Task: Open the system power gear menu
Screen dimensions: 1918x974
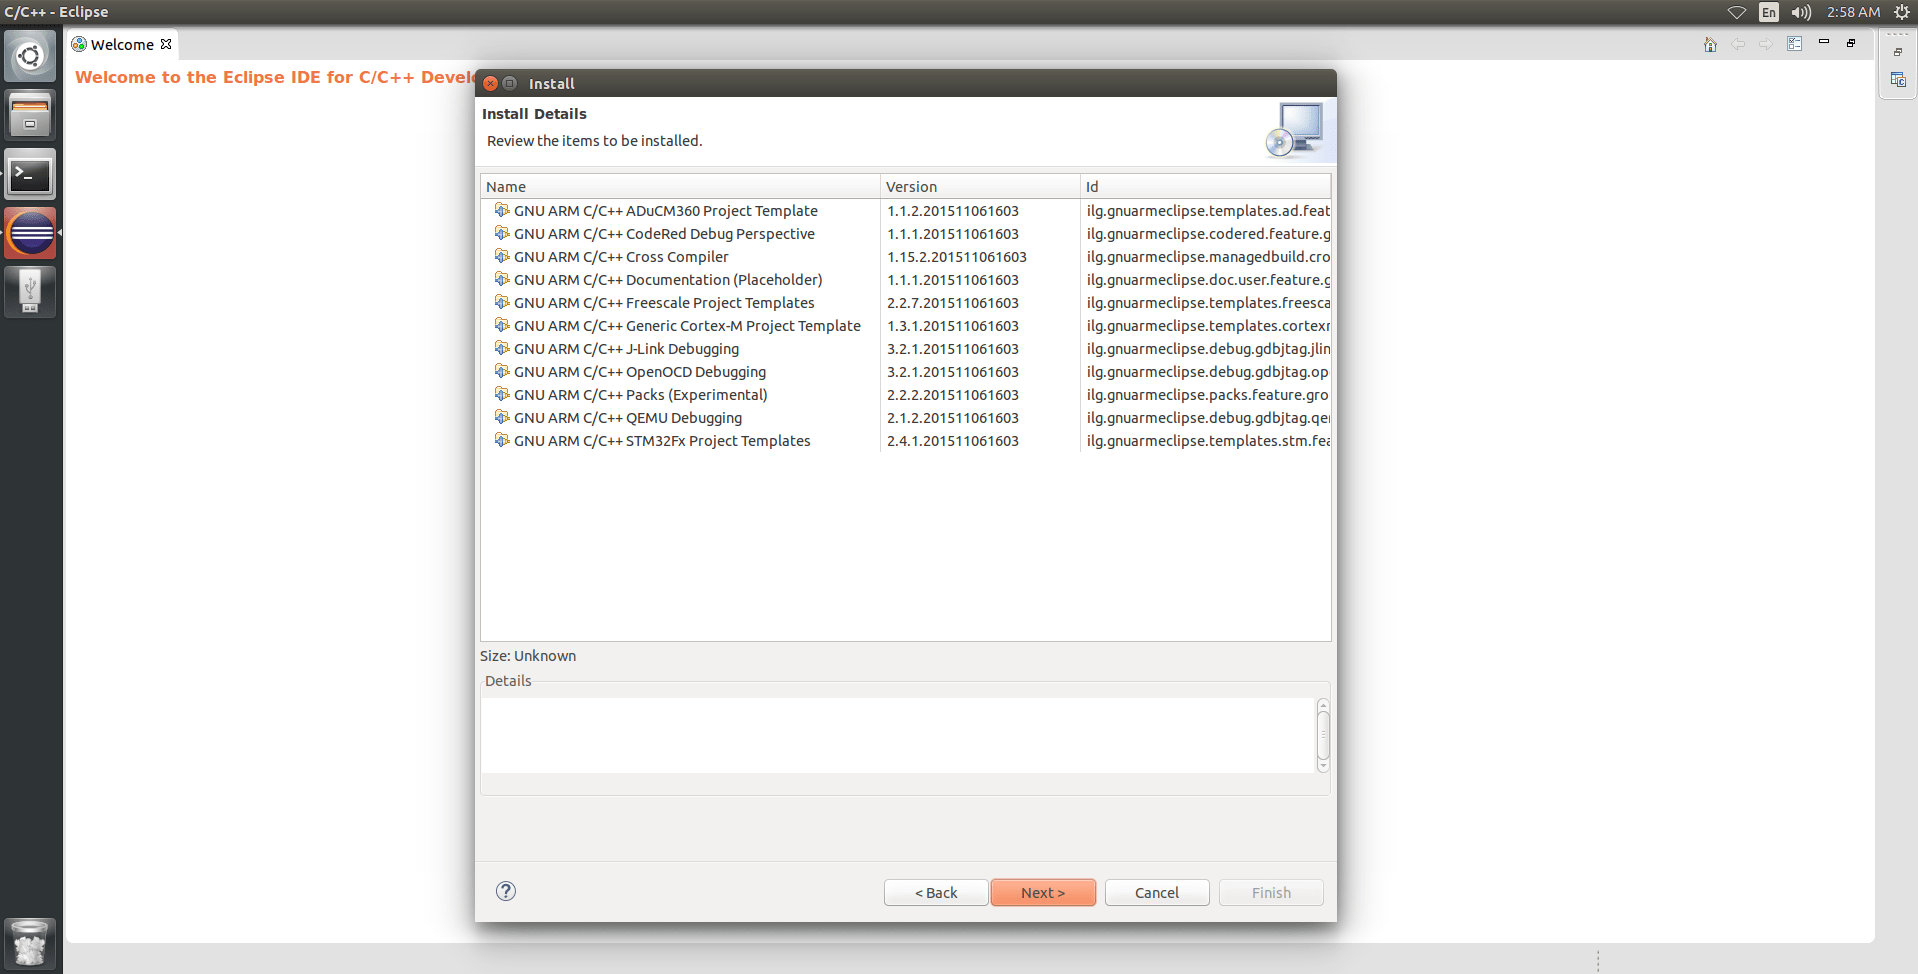Action: (x=1902, y=12)
